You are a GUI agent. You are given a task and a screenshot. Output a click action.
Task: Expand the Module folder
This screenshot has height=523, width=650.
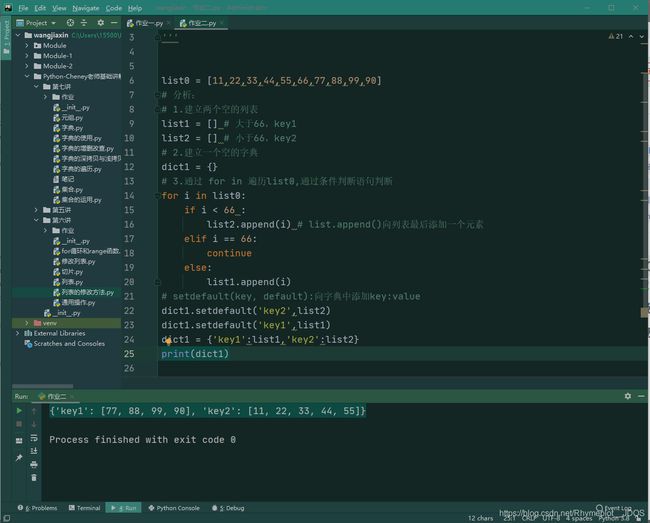[x=27, y=46]
